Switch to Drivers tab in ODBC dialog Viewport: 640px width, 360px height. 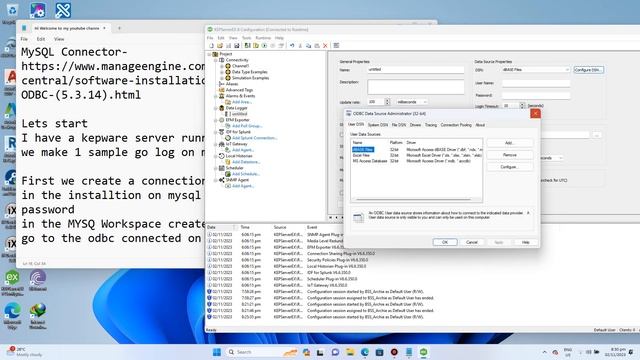point(415,125)
